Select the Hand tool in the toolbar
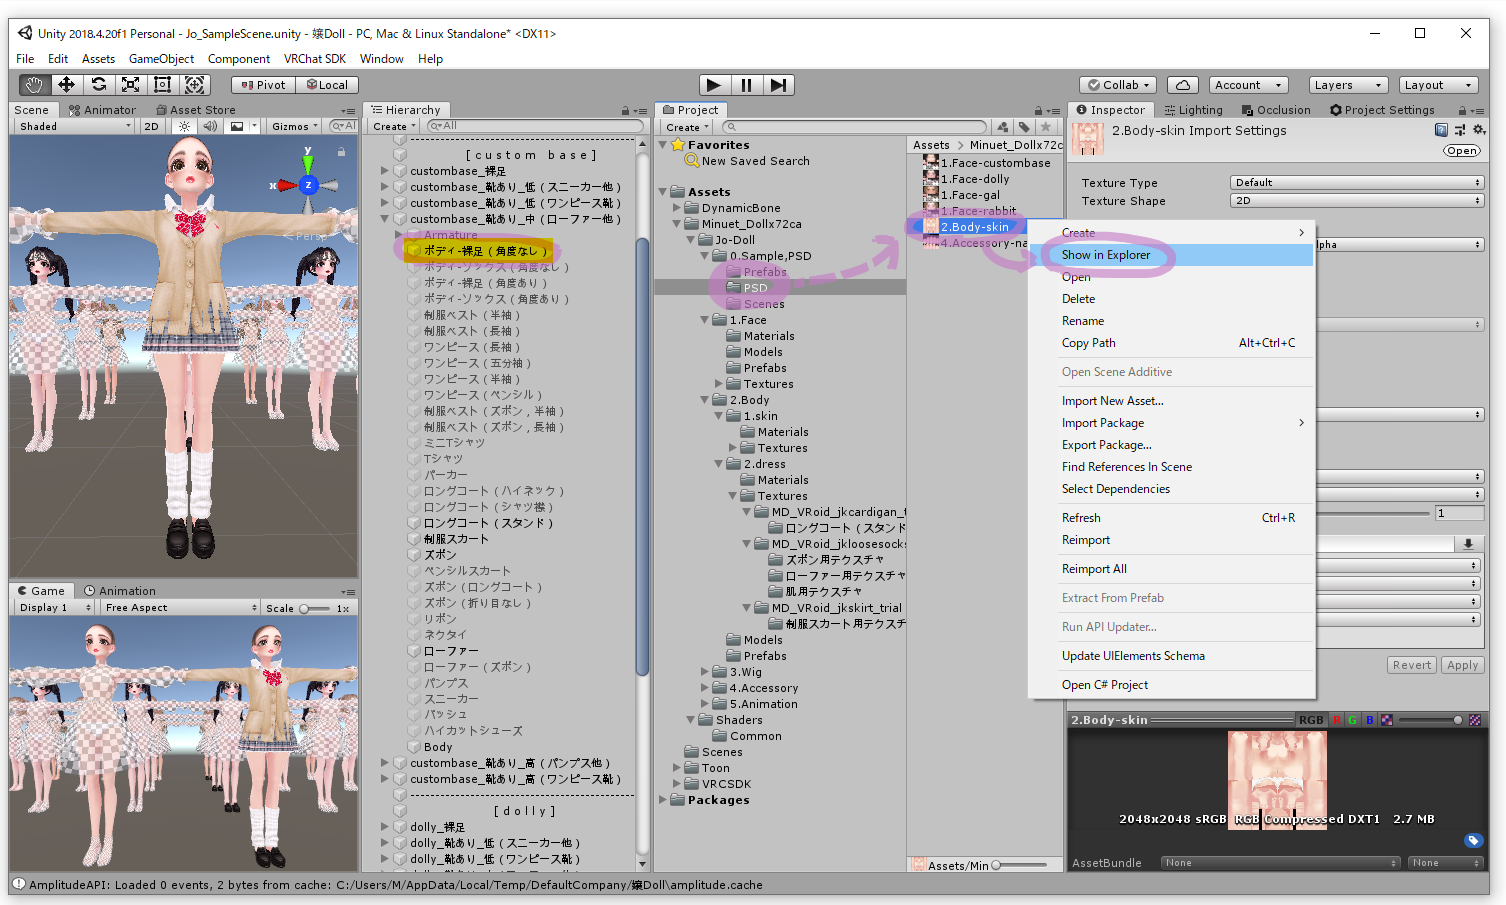The width and height of the screenshot is (1506, 905). (x=35, y=85)
